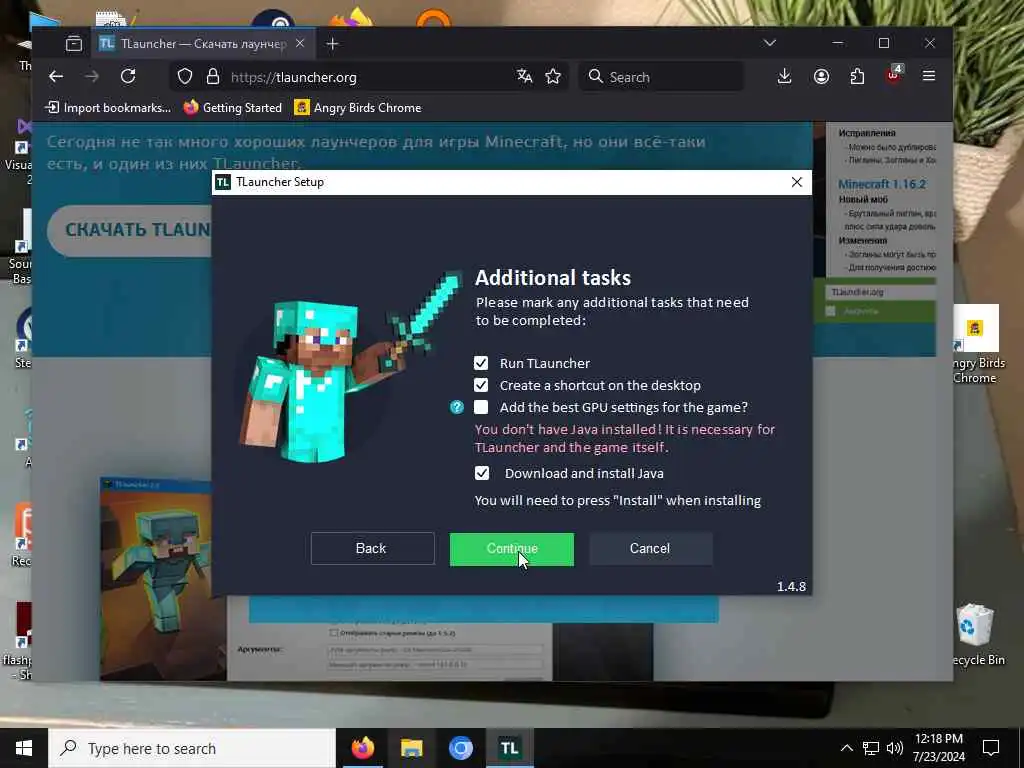Click Firefox back navigation arrow
Screen dimensions: 1024x768
(56, 76)
